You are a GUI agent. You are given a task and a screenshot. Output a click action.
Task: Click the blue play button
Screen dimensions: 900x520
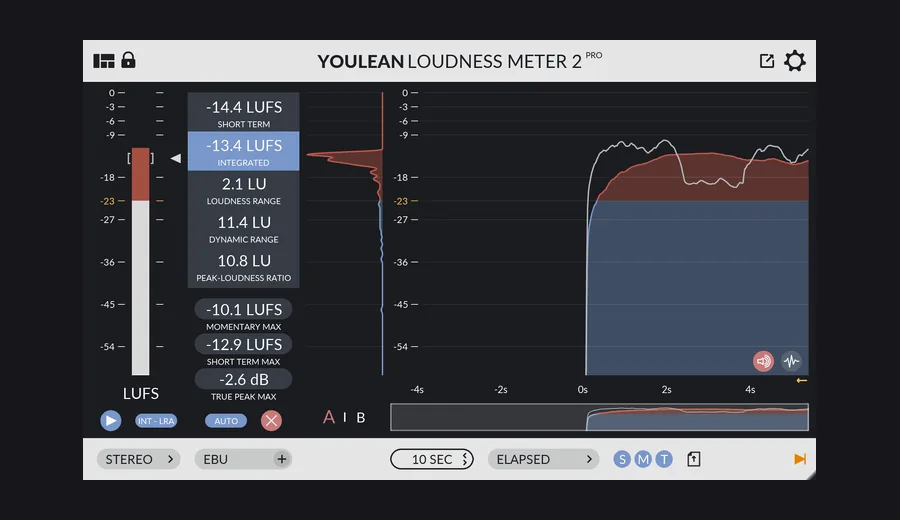point(111,421)
